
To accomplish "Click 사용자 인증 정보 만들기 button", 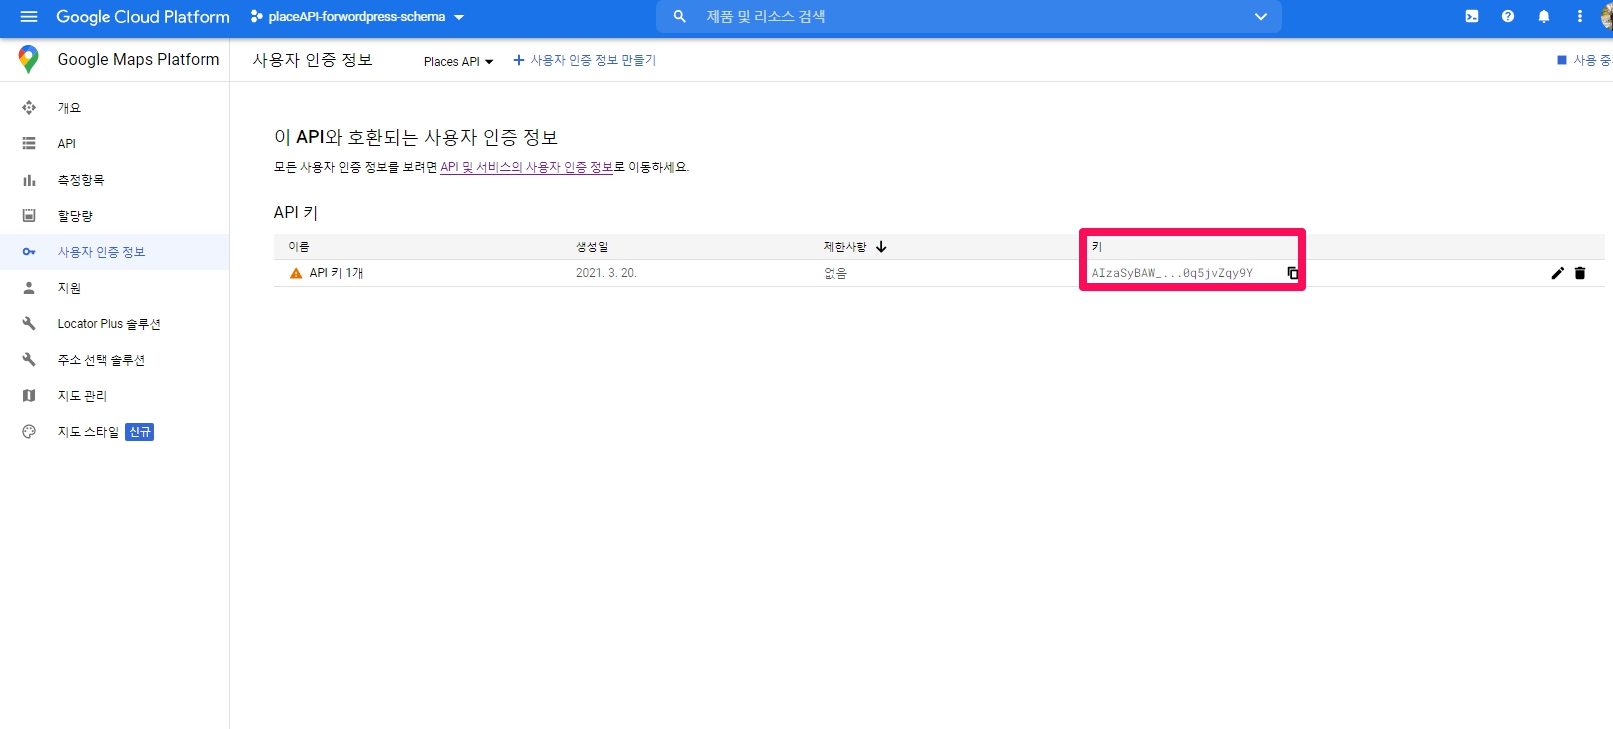I will click(x=585, y=60).
